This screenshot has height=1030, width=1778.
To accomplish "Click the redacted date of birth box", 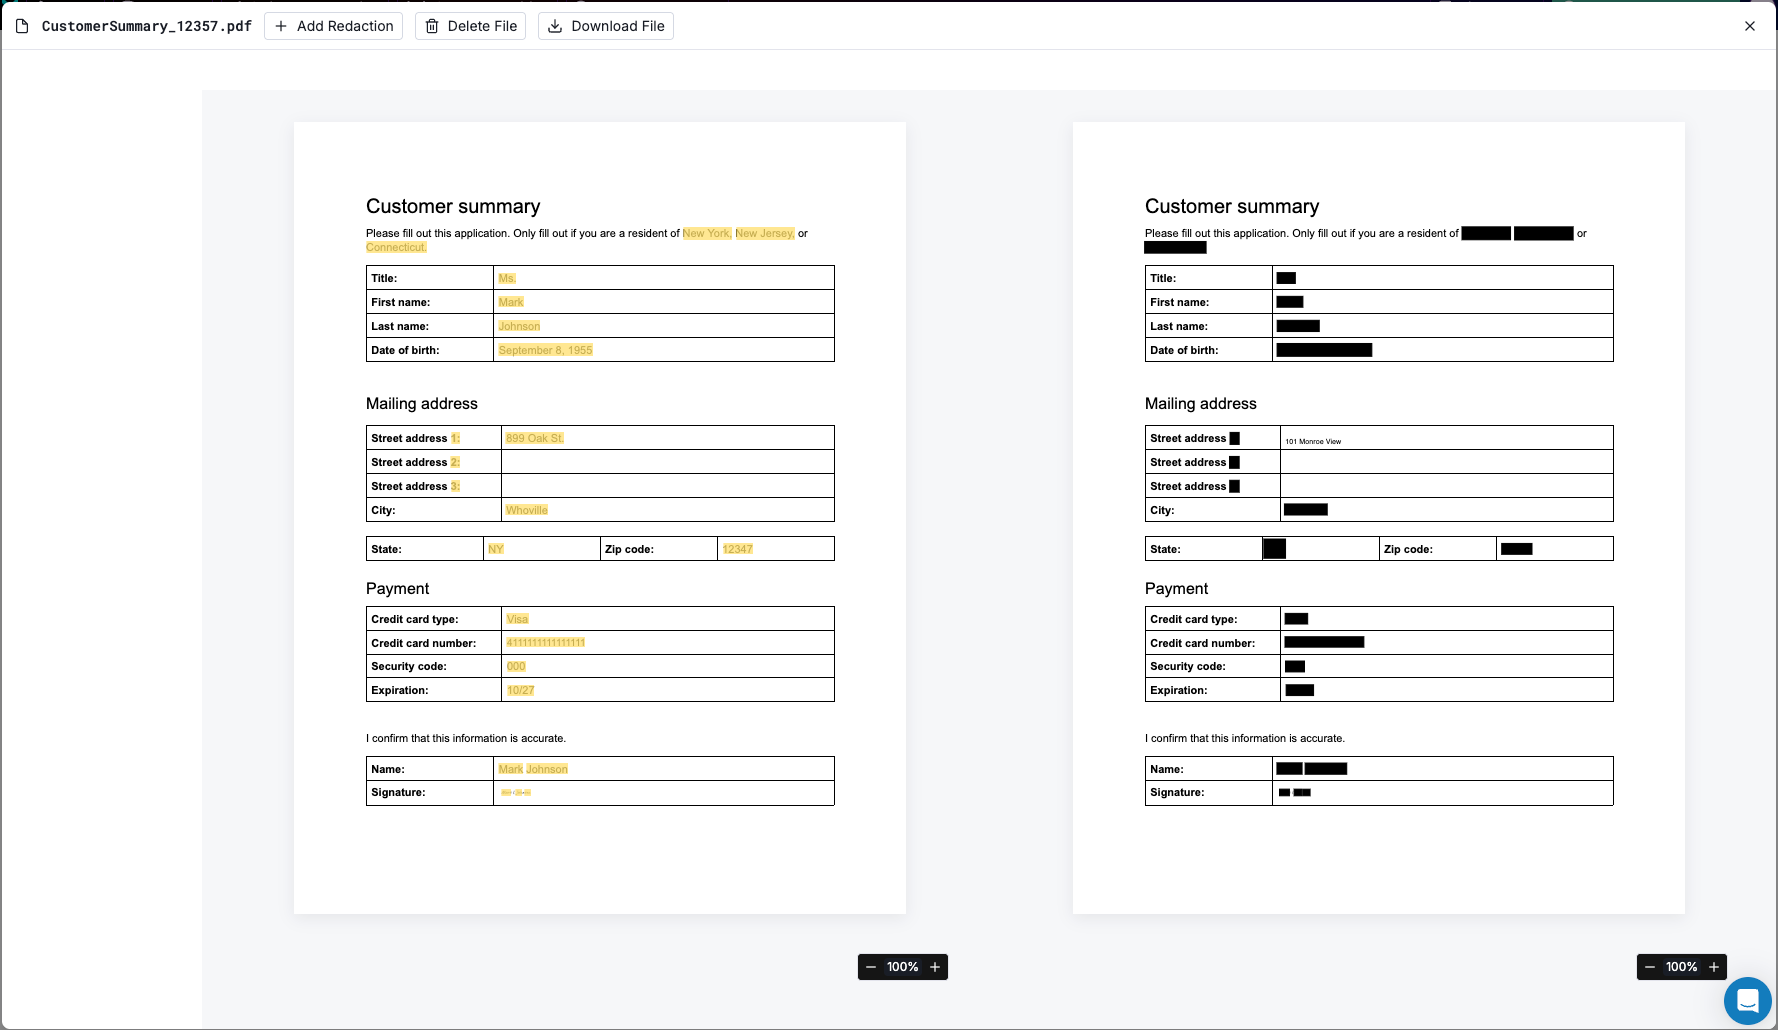I will (1324, 350).
